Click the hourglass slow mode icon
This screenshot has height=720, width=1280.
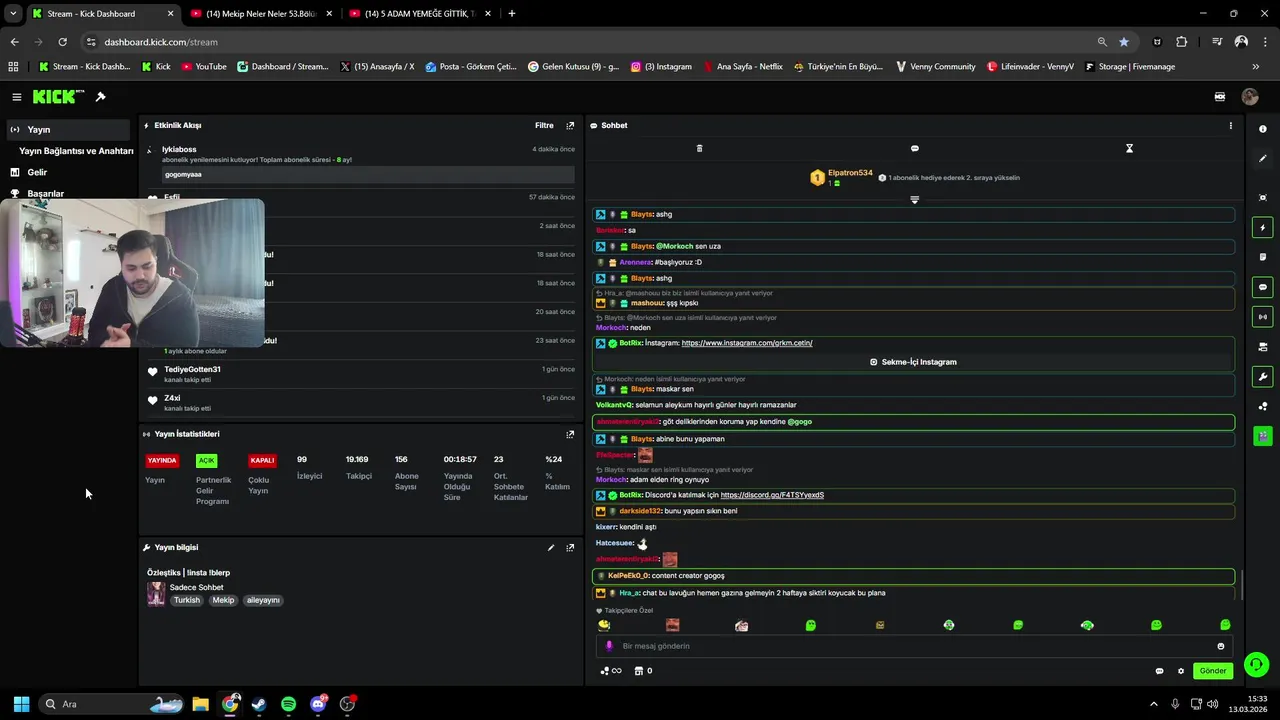pyautogui.click(x=1129, y=148)
